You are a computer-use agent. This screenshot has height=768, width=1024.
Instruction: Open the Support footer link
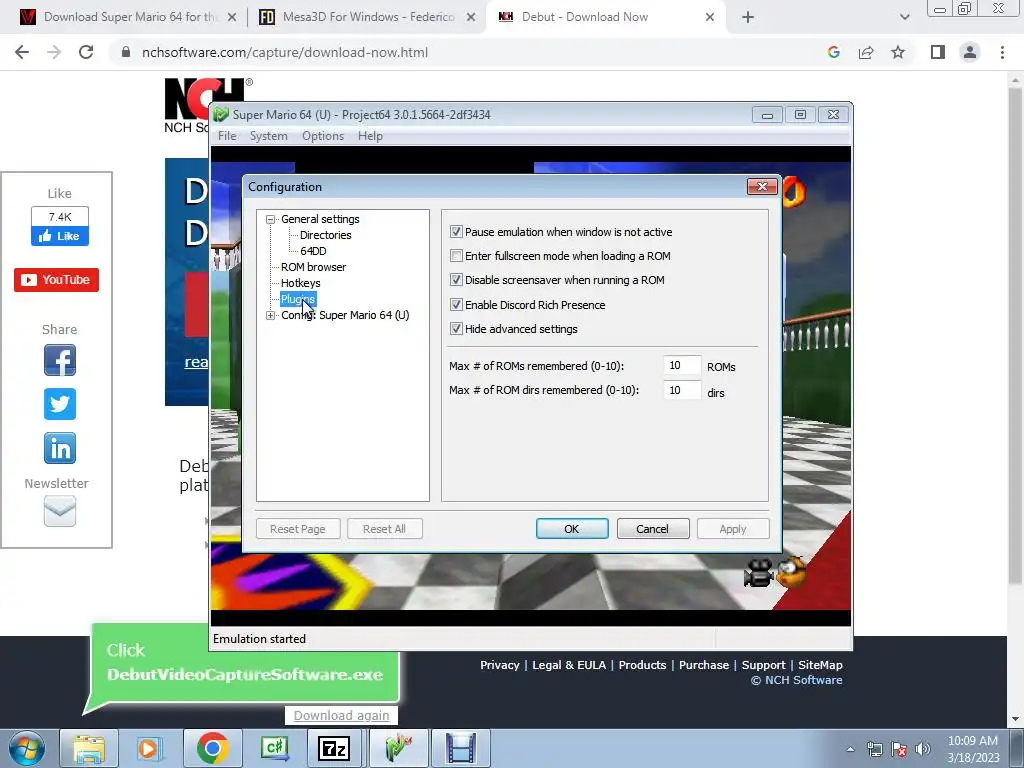(763, 665)
